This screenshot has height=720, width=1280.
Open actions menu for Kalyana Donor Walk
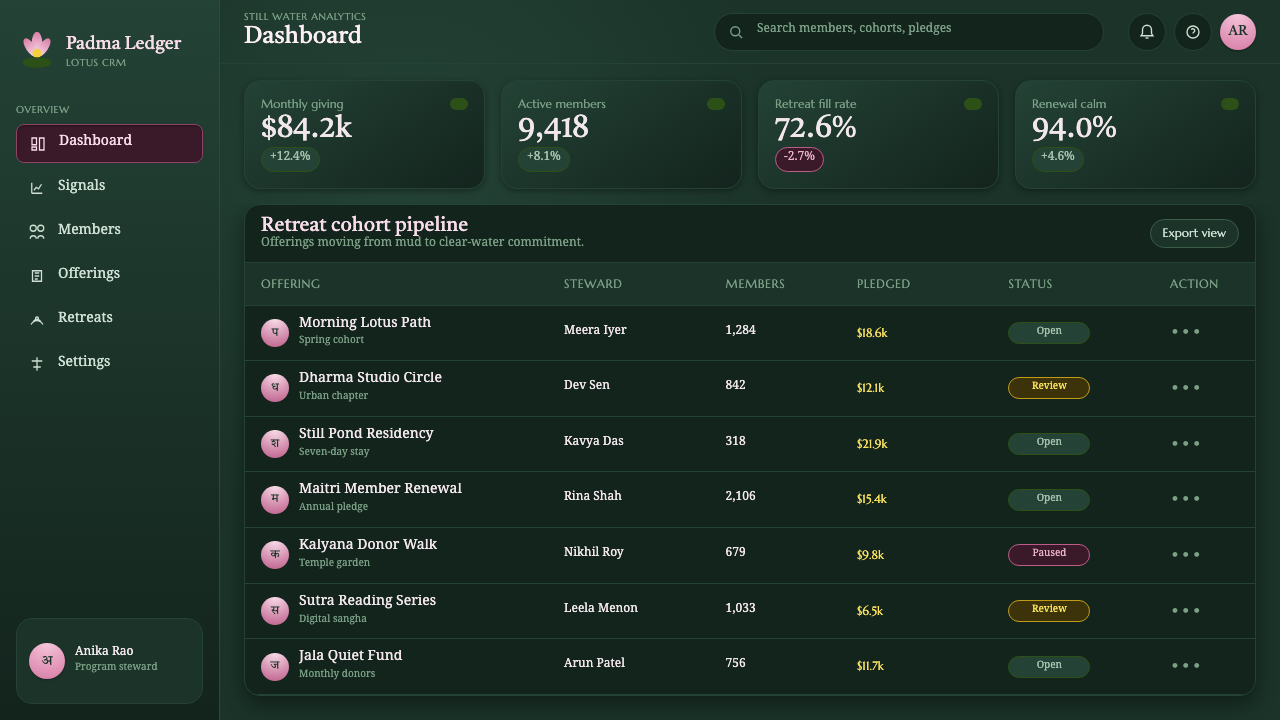point(1186,554)
